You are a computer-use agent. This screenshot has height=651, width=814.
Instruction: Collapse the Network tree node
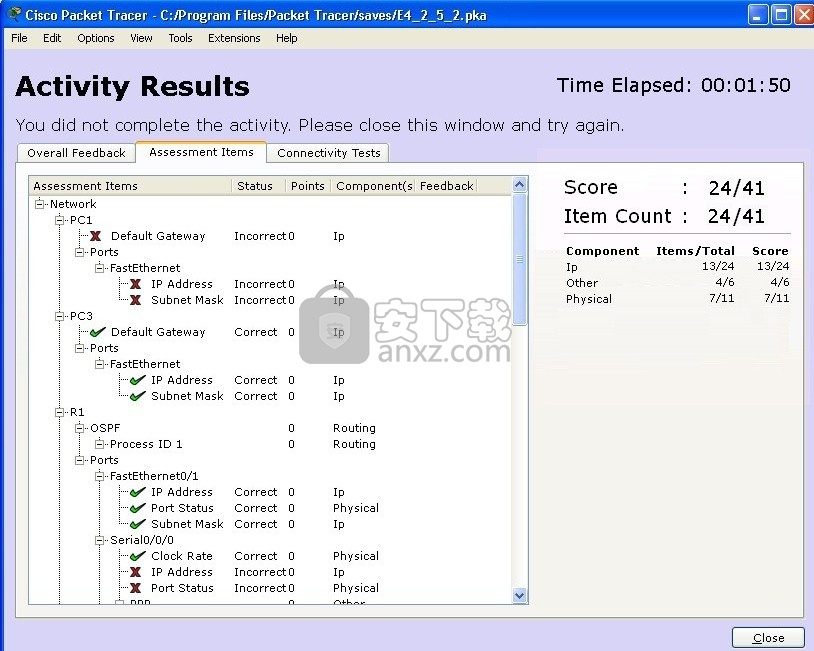point(39,204)
